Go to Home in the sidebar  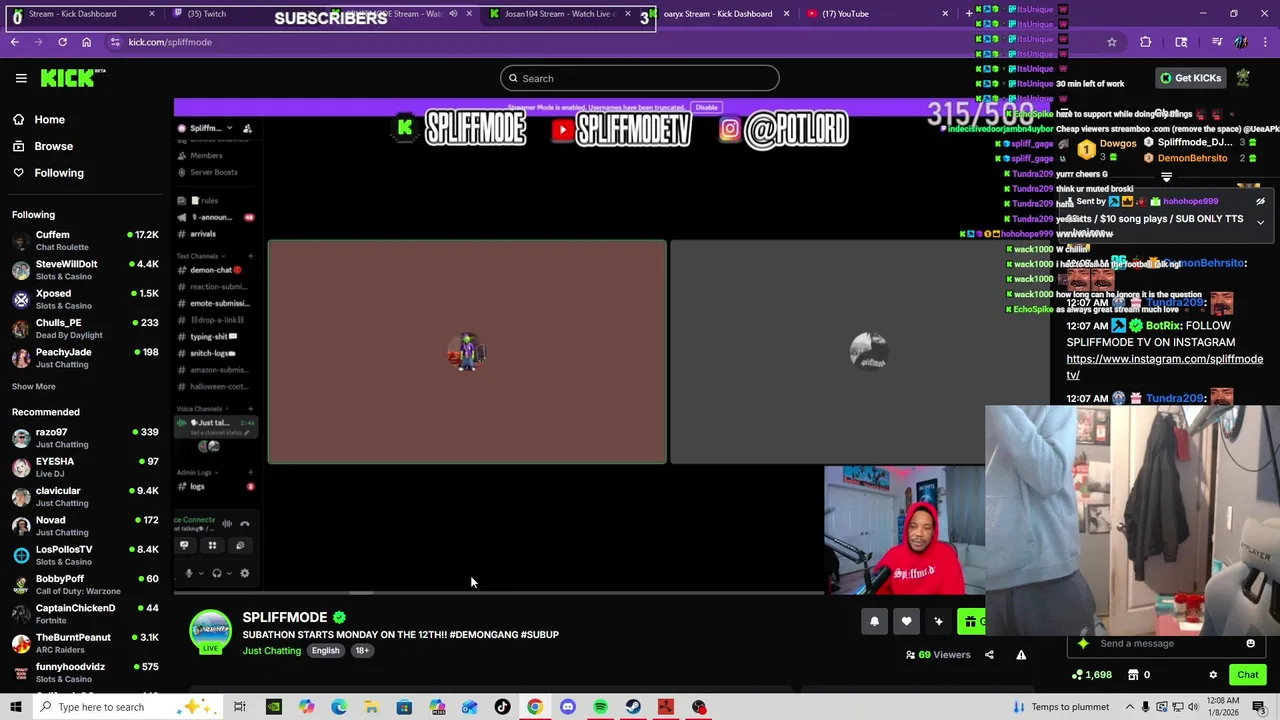coord(49,119)
